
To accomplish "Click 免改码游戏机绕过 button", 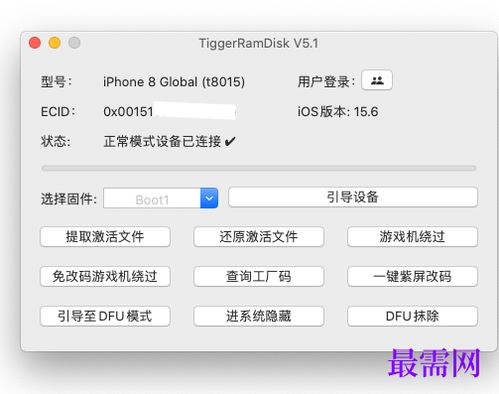I will point(105,276).
